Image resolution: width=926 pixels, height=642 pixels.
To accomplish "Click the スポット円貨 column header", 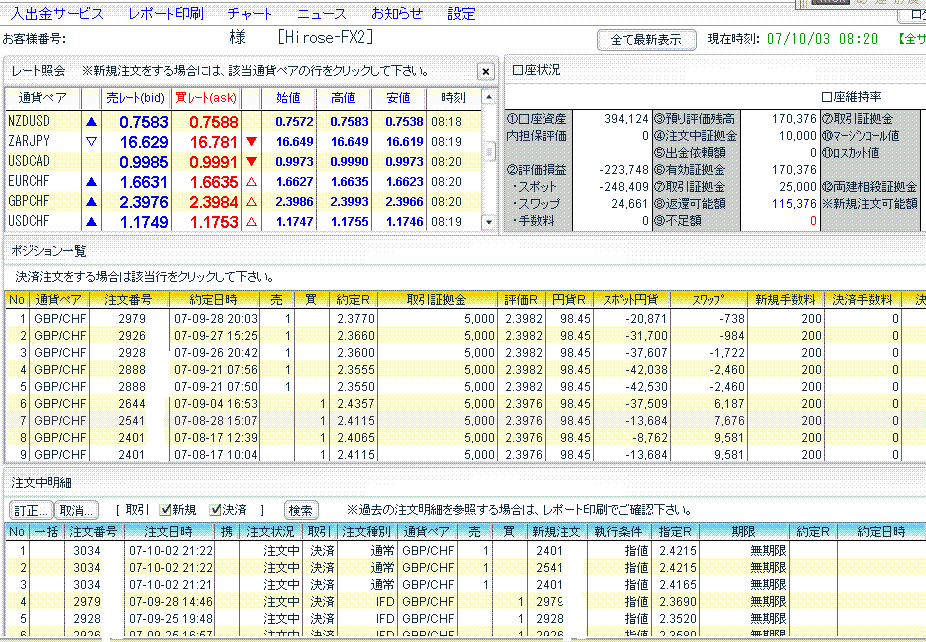I will 631,300.
